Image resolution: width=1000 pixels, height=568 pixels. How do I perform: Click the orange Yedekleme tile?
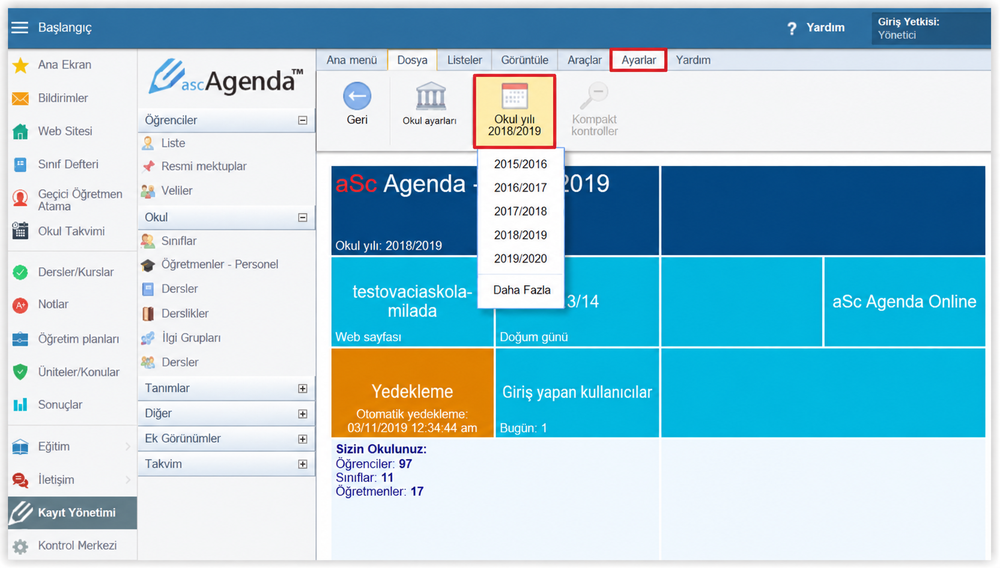pyautogui.click(x=412, y=392)
